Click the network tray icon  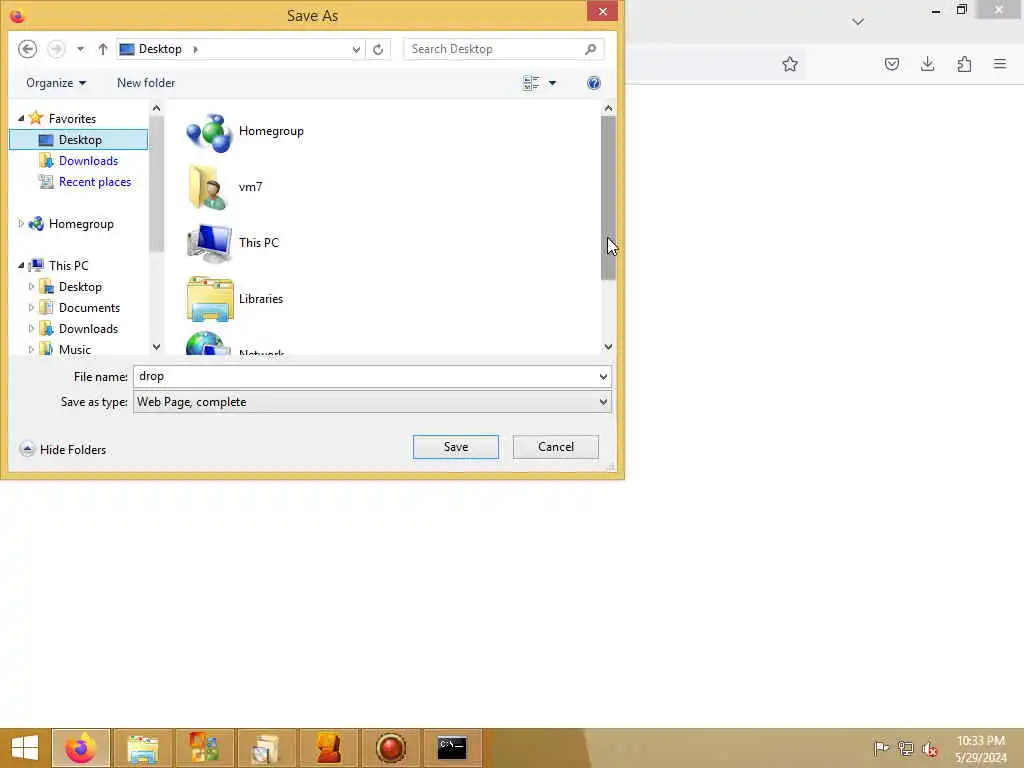[905, 748]
